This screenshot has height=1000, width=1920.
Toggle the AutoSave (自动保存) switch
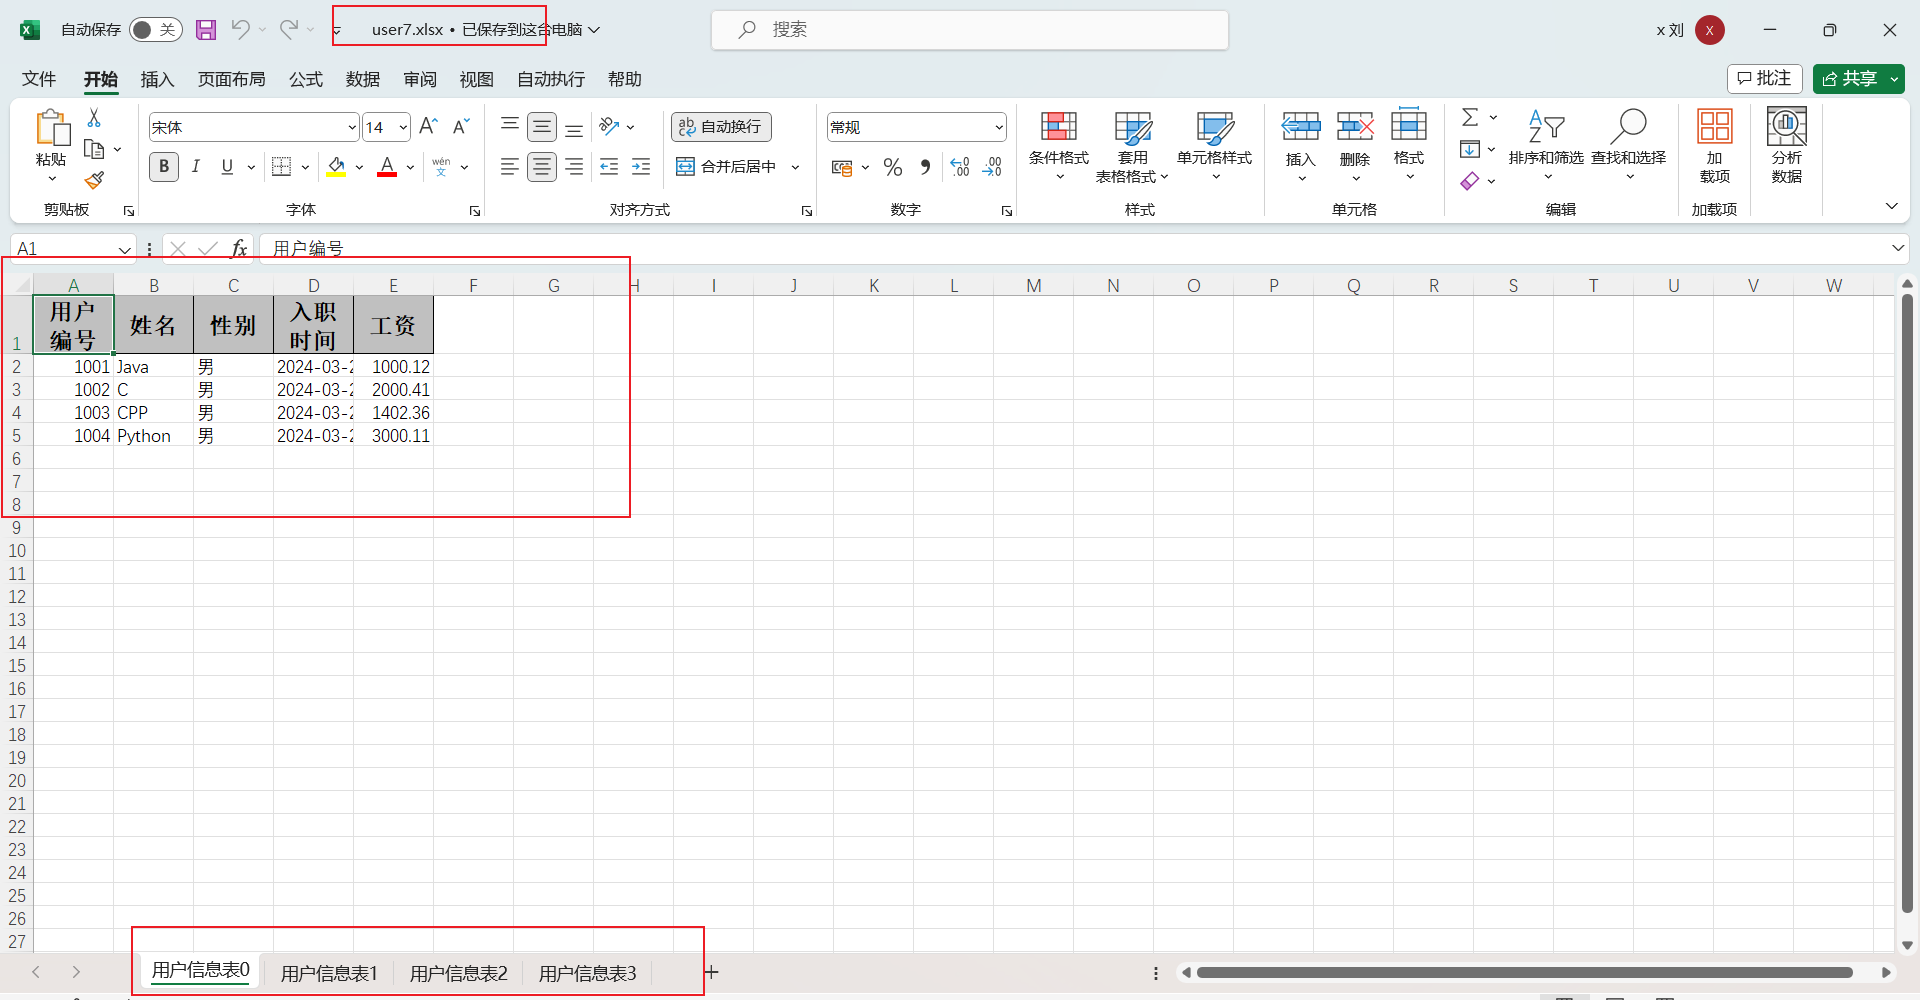[155, 30]
